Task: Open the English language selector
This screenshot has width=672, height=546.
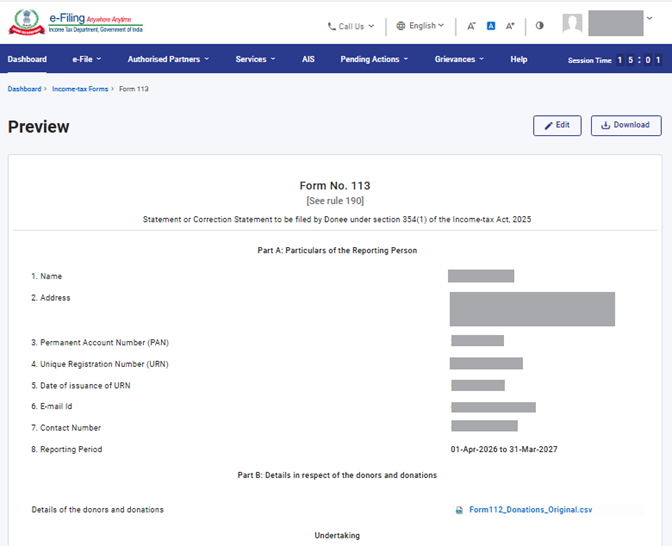Action: 420,26
